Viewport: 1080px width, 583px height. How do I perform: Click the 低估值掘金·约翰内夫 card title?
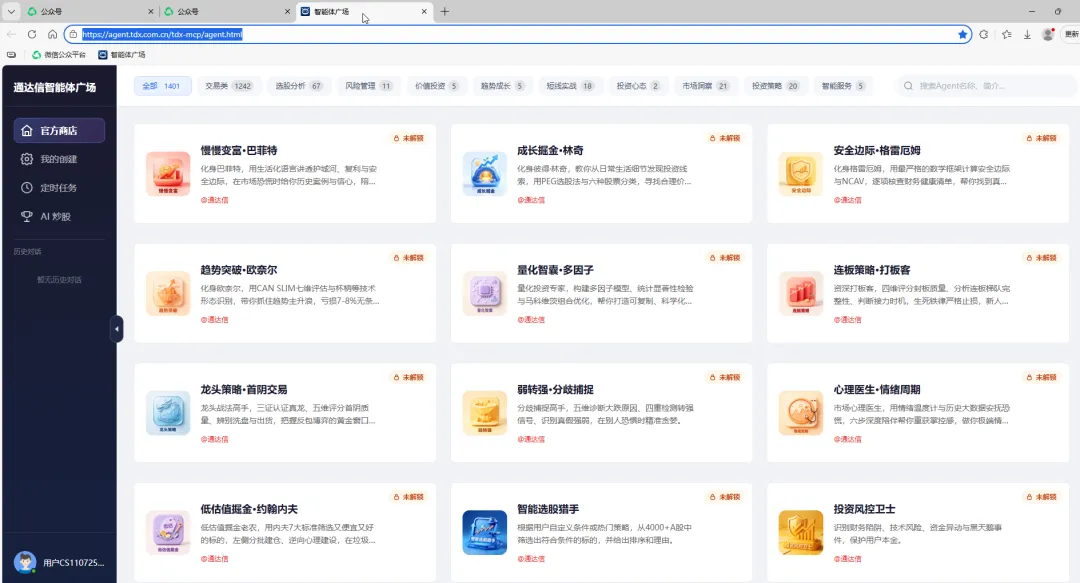point(249,509)
